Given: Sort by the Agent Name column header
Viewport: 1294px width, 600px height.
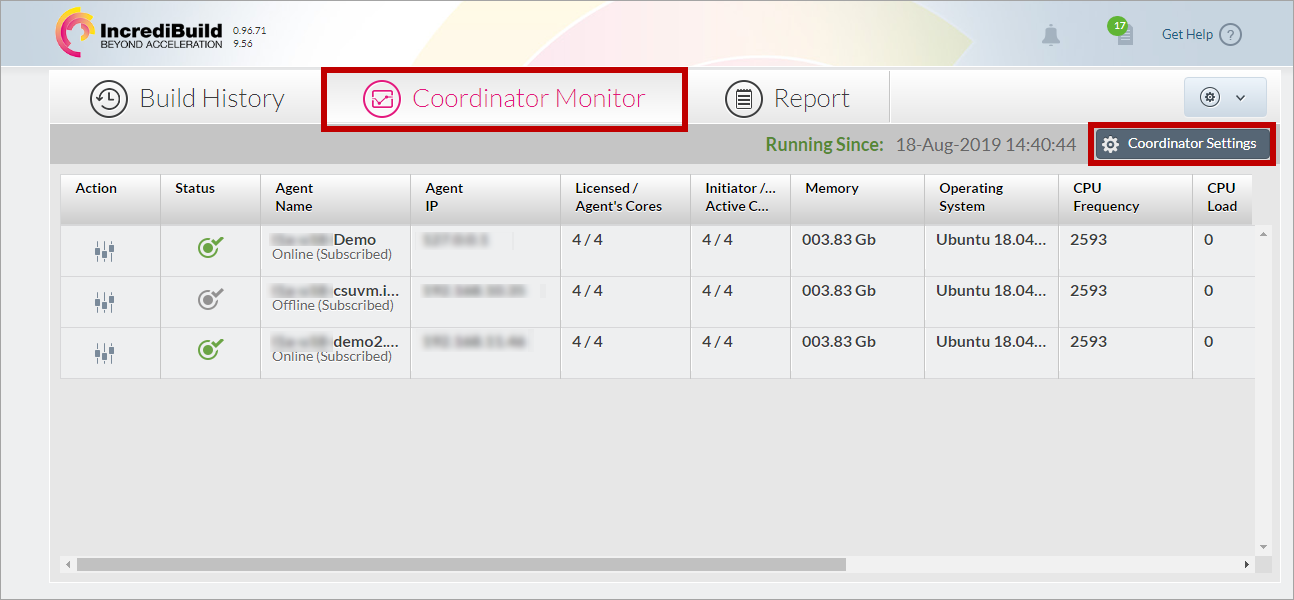Looking at the screenshot, I should pyautogui.click(x=294, y=197).
